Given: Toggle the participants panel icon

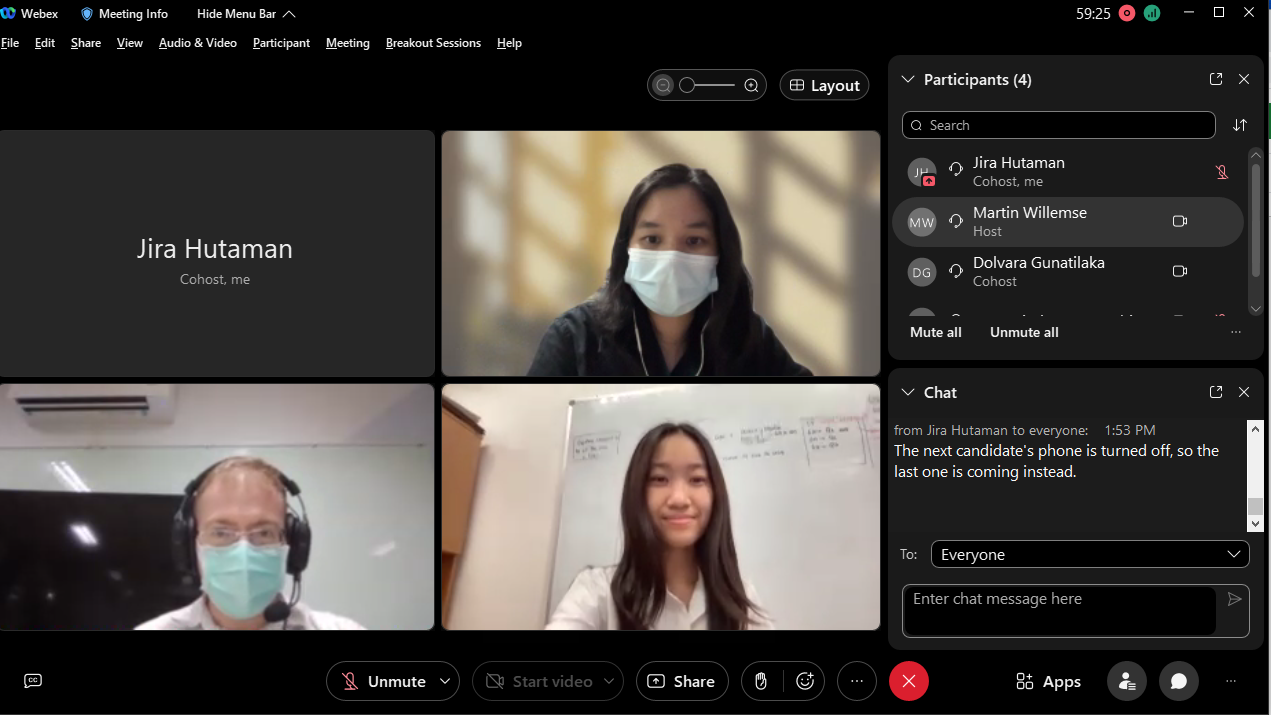Looking at the screenshot, I should tap(1127, 681).
